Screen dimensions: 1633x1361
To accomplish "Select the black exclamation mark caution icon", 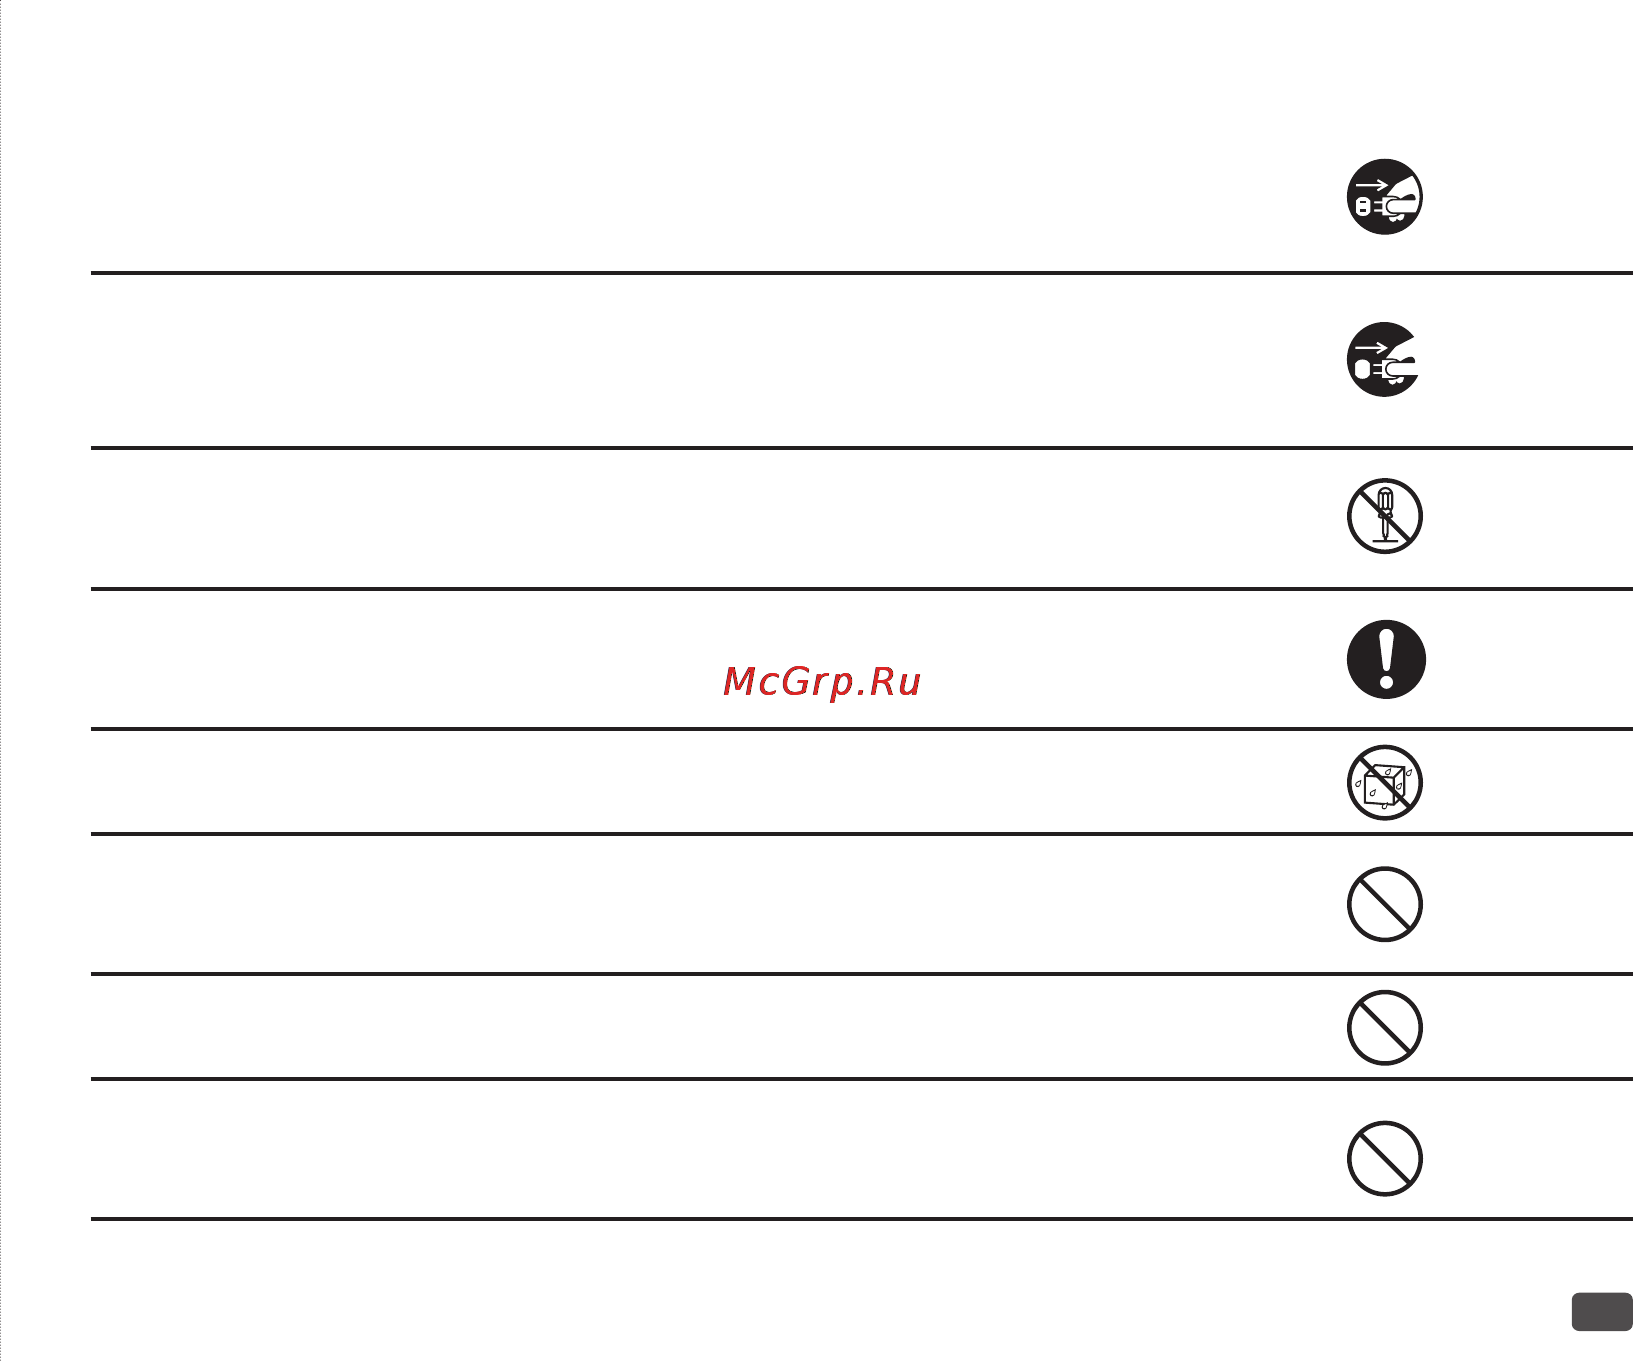I will (1386, 659).
